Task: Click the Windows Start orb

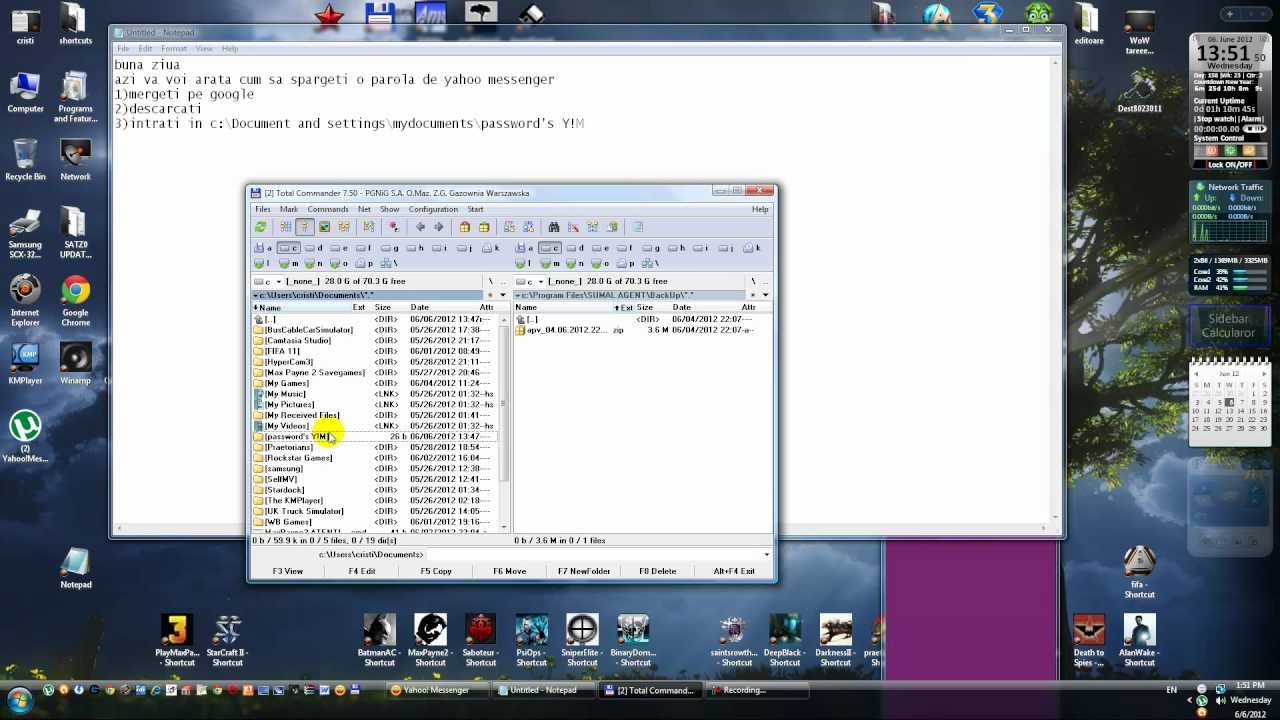Action: tap(20, 700)
